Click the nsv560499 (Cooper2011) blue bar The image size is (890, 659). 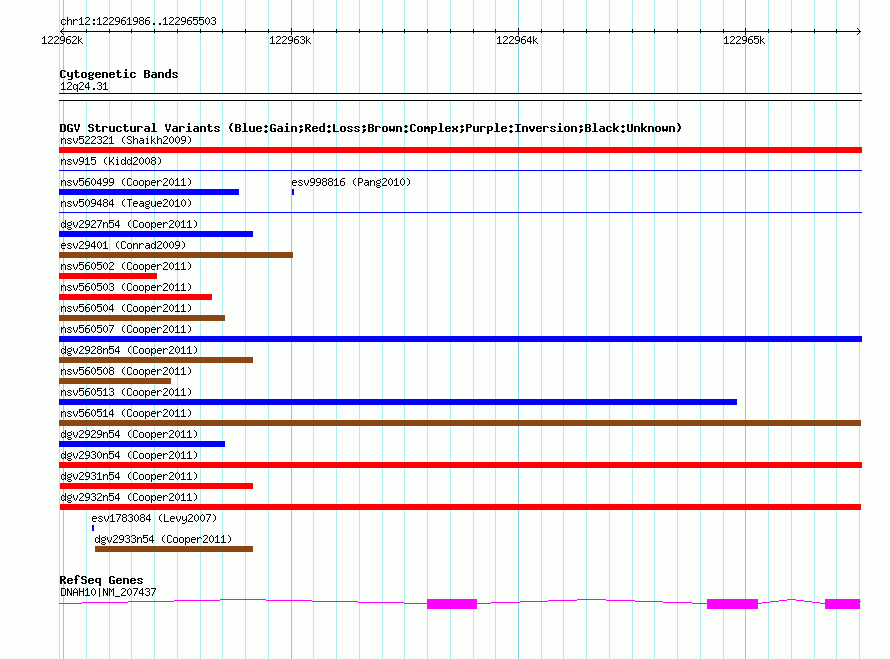click(x=149, y=192)
